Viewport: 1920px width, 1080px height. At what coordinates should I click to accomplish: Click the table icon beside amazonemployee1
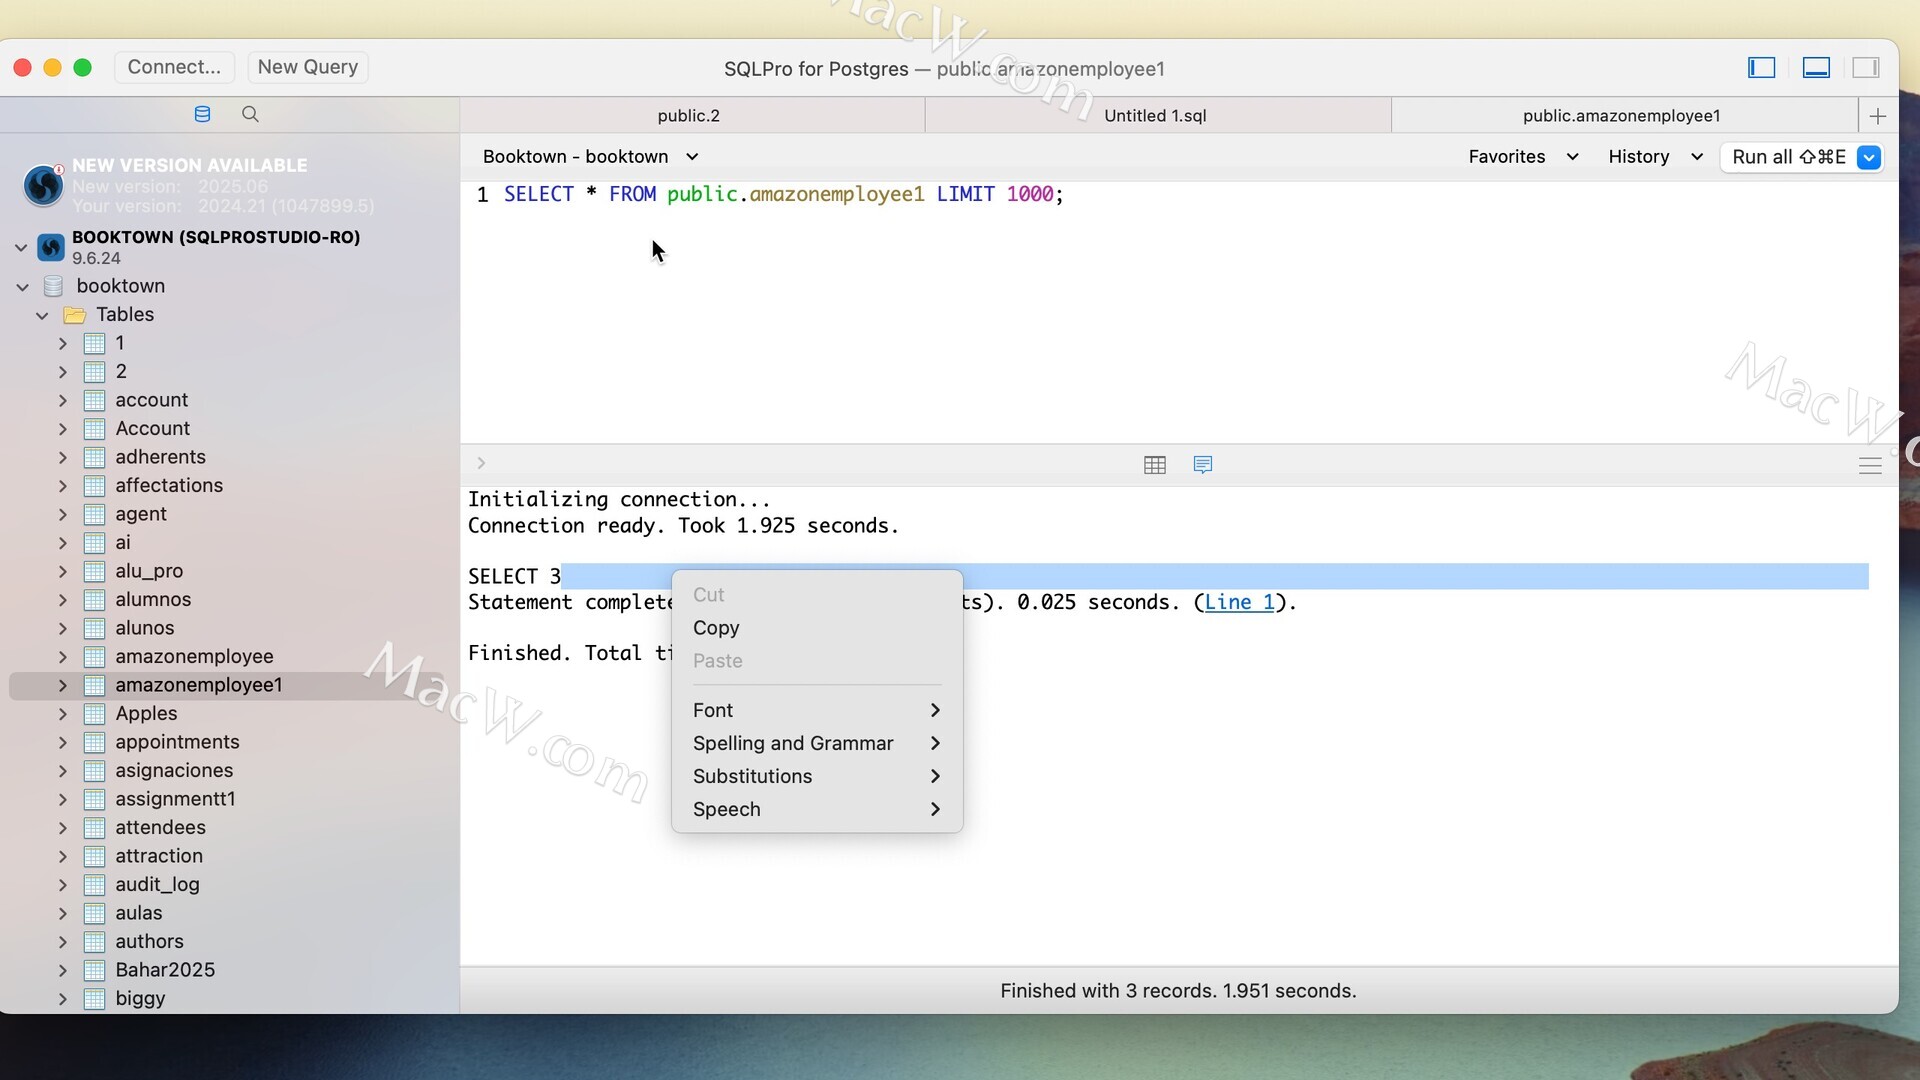[94, 686]
